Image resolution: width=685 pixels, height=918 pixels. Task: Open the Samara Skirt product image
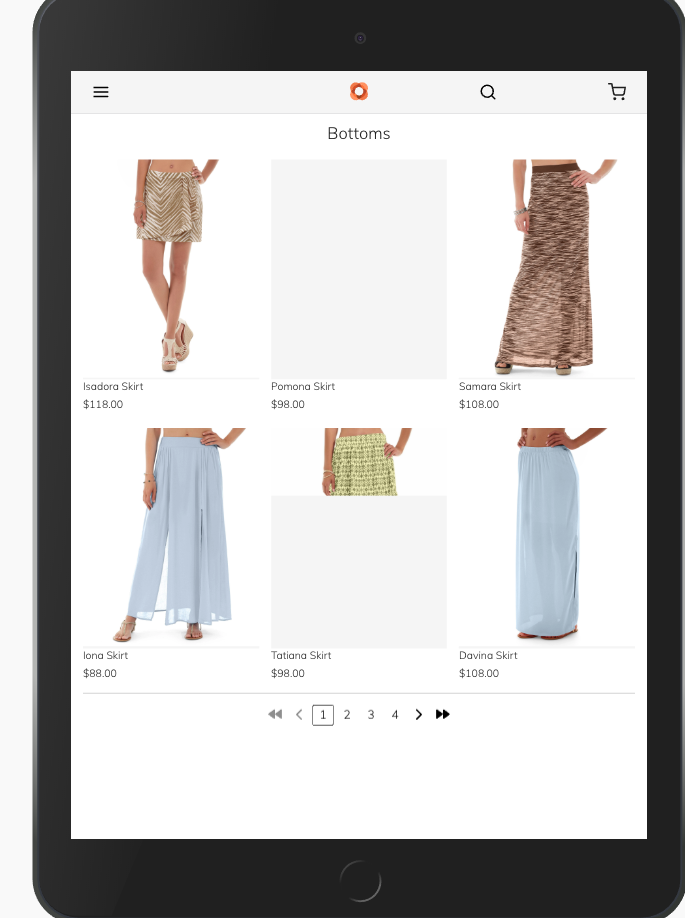547,269
